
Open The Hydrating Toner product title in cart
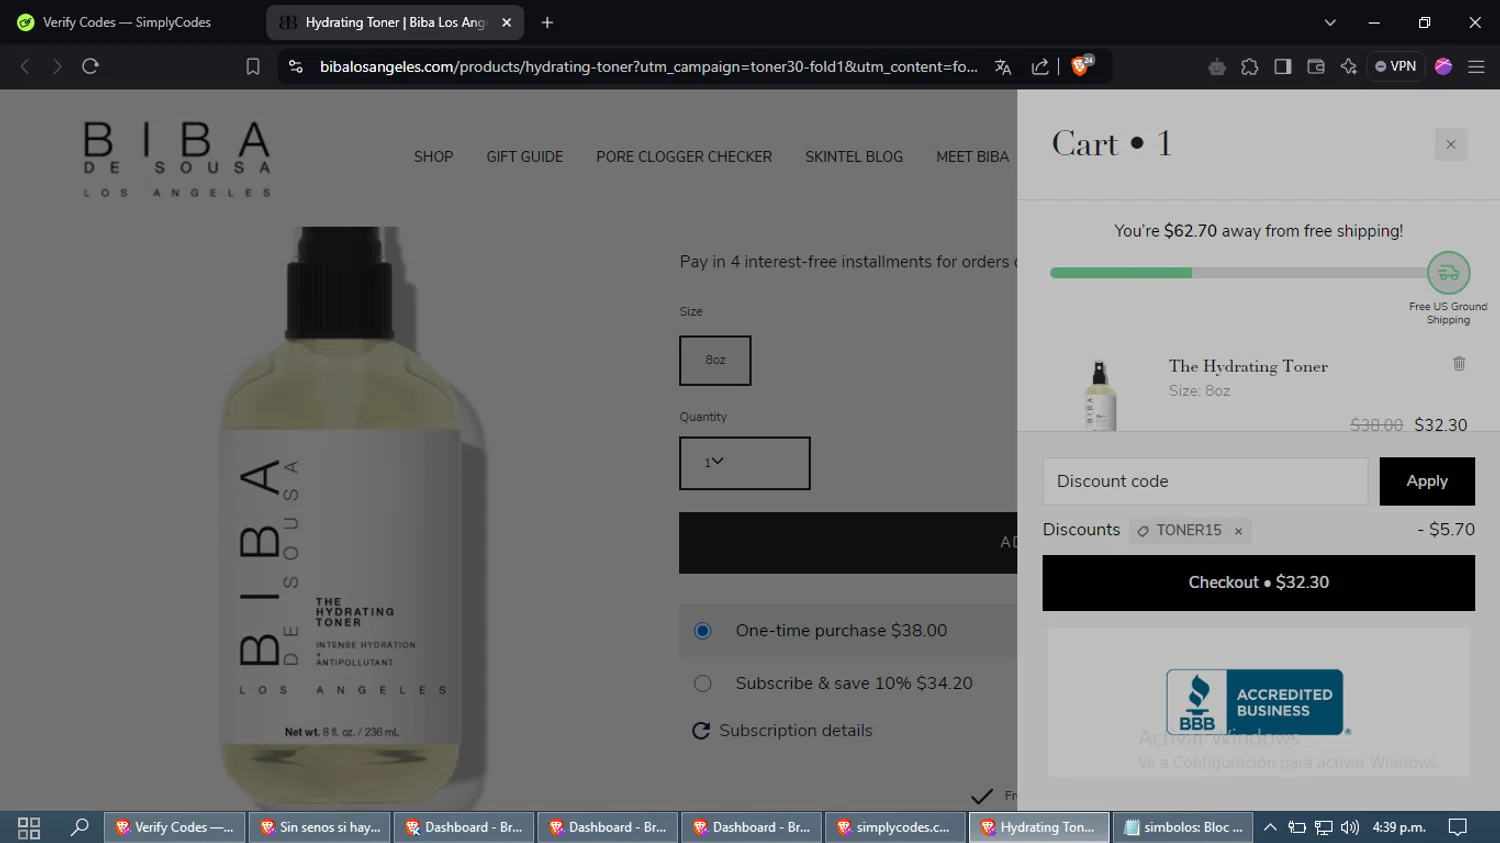click(1248, 367)
